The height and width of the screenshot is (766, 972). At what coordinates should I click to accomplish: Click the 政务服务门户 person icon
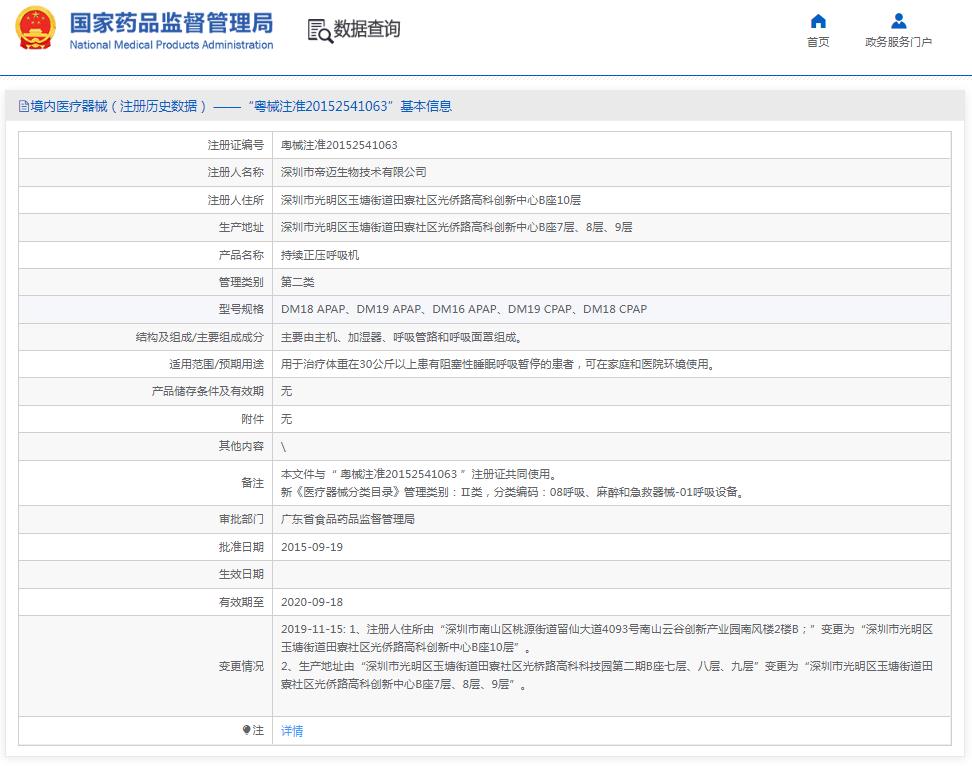click(x=898, y=21)
